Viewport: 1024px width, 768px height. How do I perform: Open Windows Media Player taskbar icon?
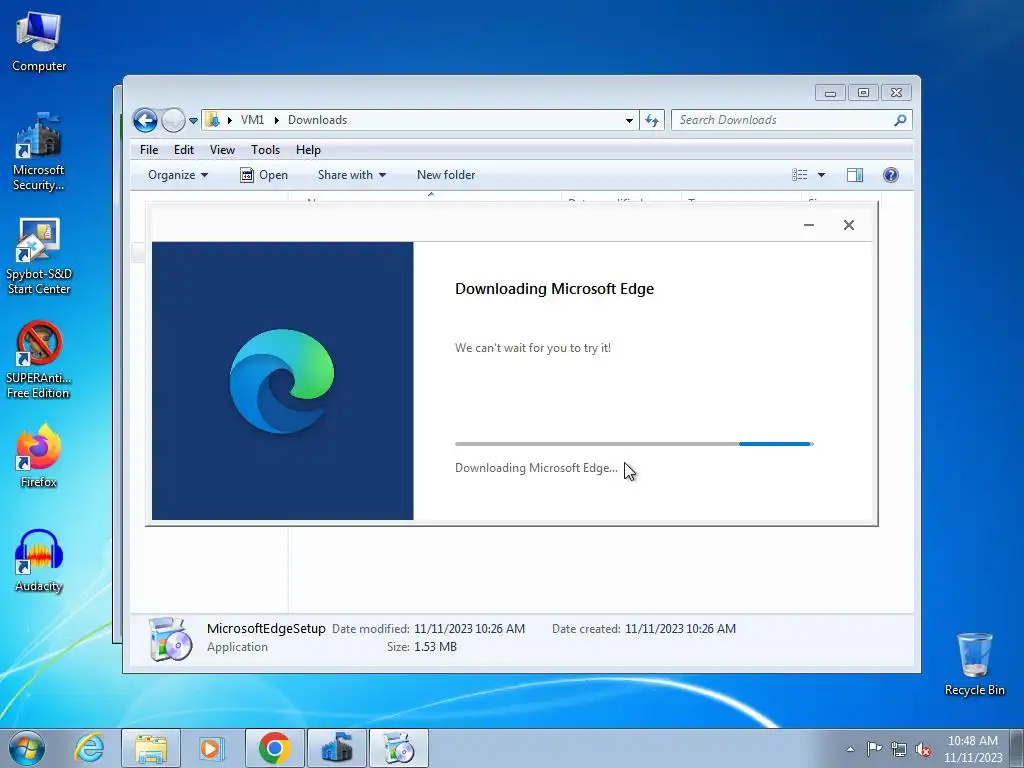(x=210, y=748)
